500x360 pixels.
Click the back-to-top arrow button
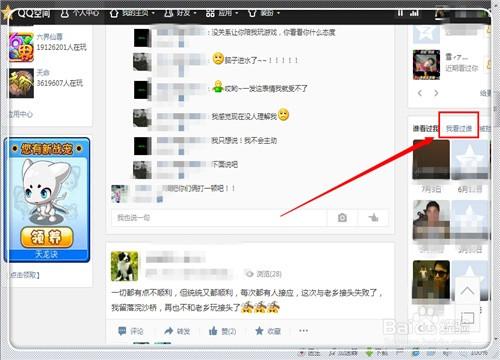[x=467, y=291]
